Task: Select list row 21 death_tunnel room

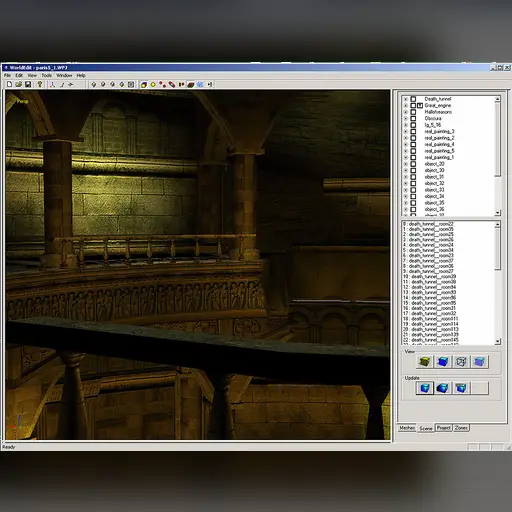Action: tap(431, 335)
